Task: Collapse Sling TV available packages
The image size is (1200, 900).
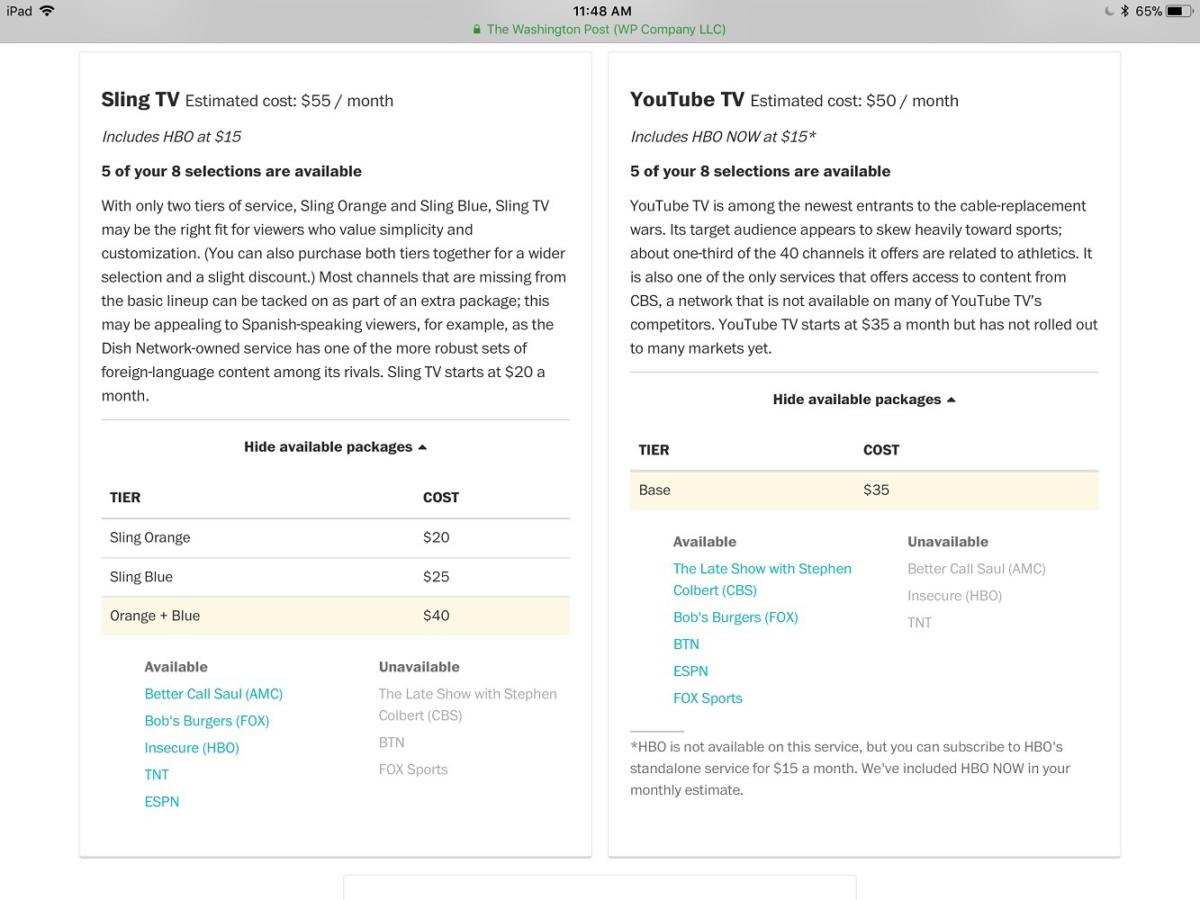Action: pos(335,447)
